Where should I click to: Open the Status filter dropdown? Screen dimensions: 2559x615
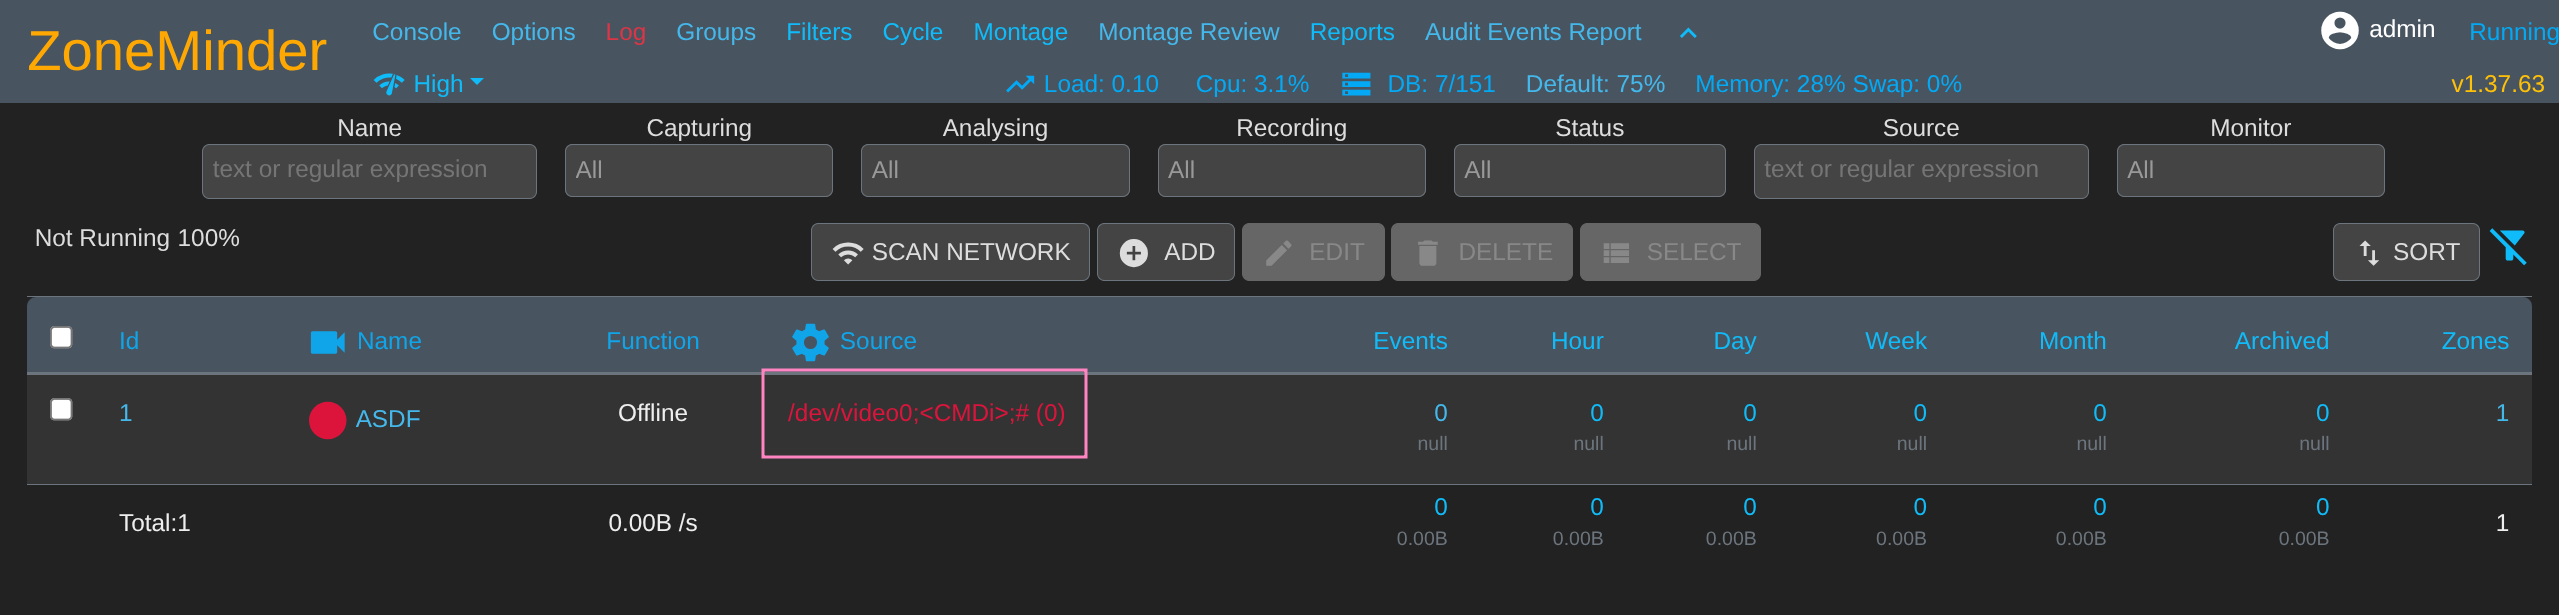tap(1588, 170)
